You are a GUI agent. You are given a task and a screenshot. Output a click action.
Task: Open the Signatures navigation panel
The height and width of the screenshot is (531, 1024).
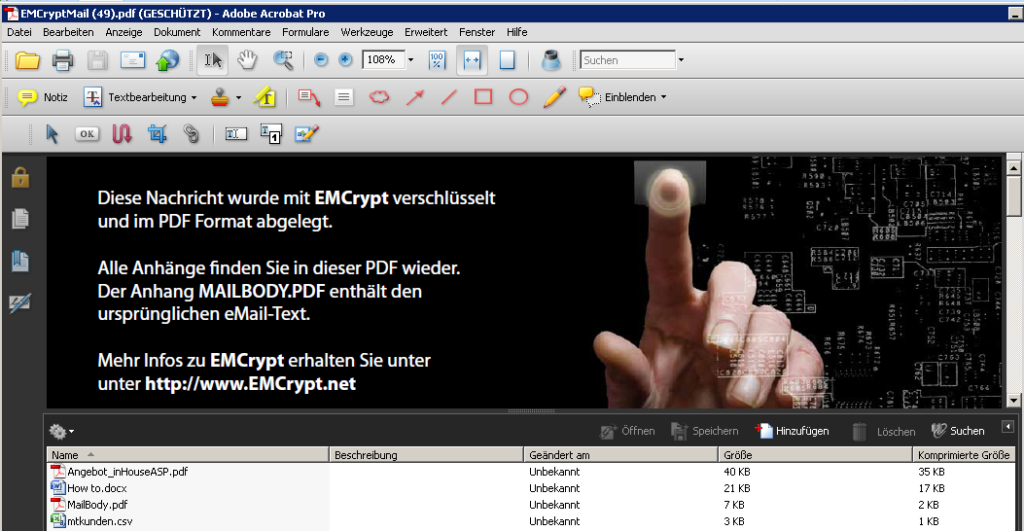[x=20, y=302]
